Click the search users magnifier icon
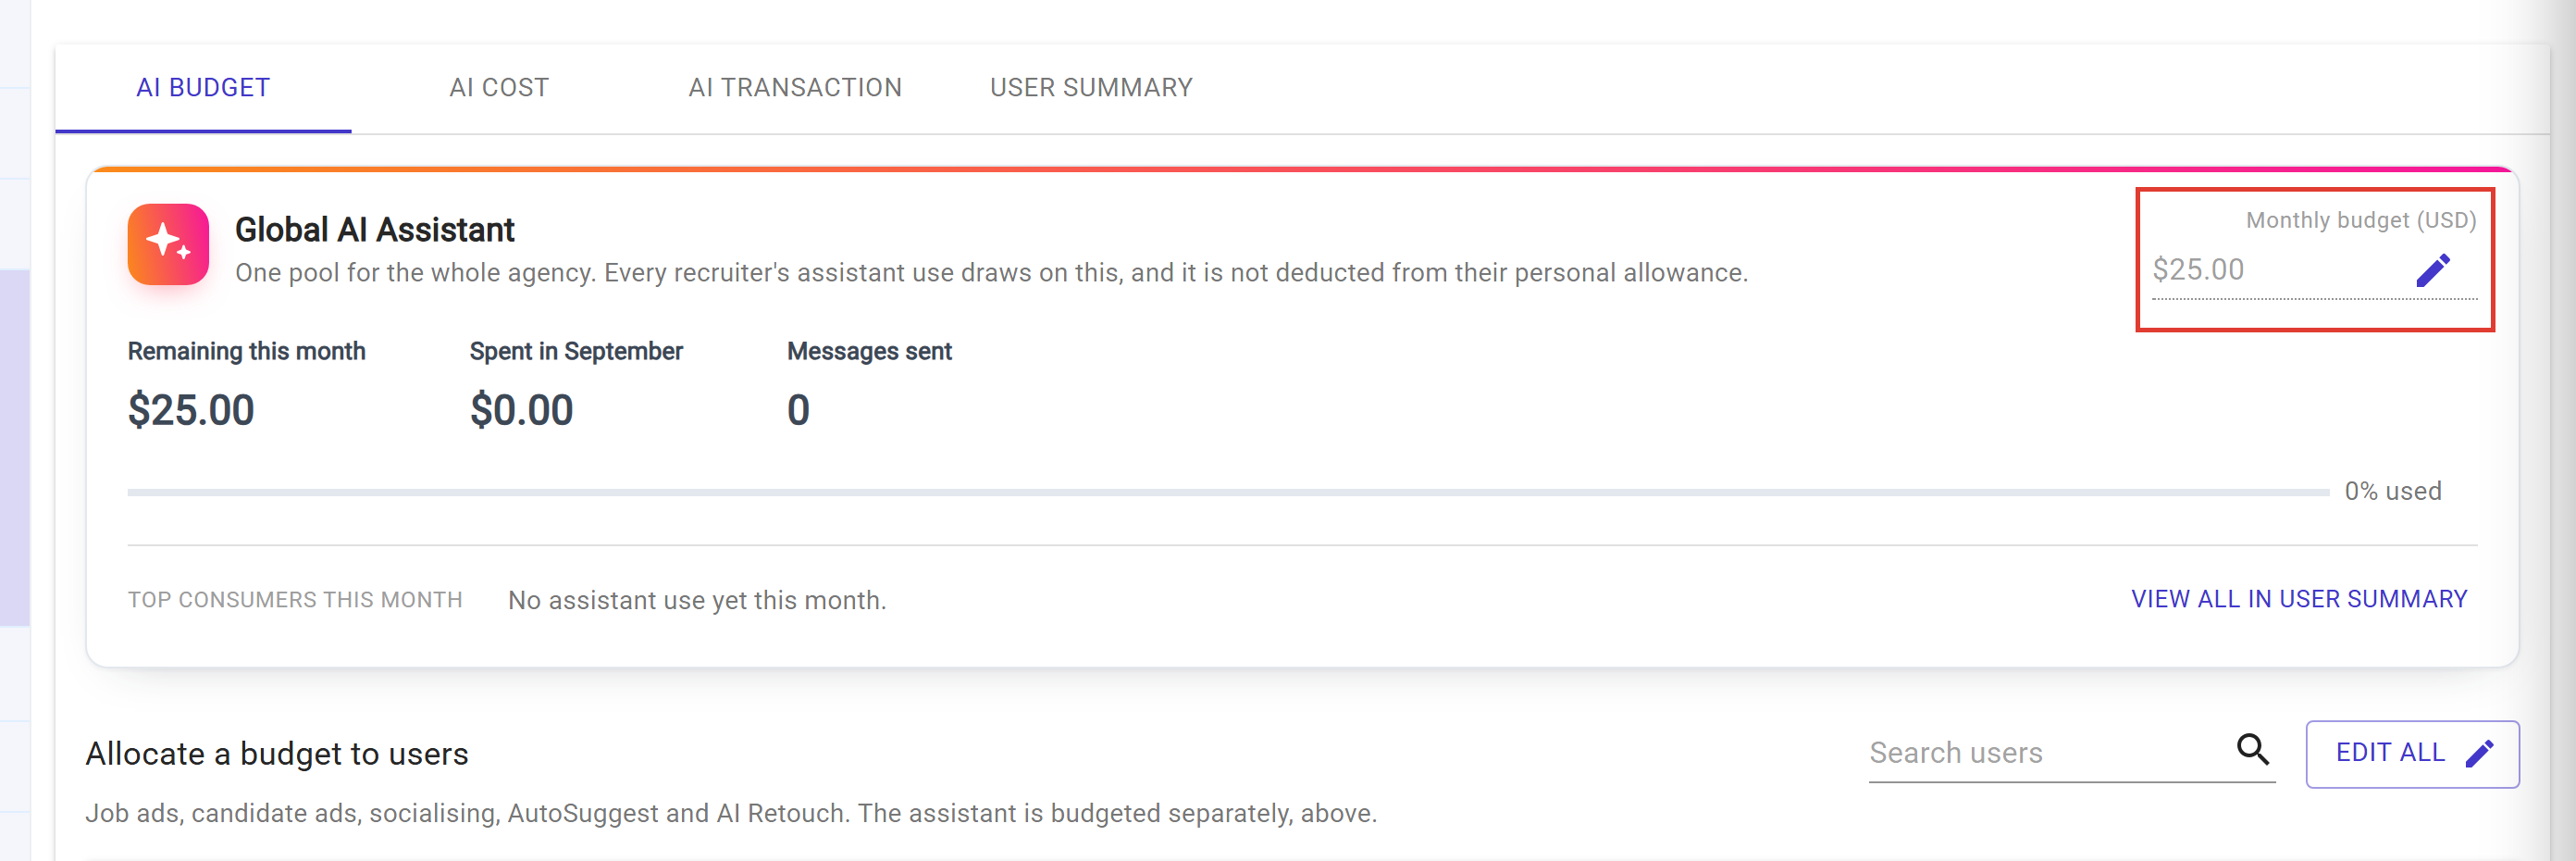Image resolution: width=2576 pixels, height=861 pixels. tap(2252, 749)
